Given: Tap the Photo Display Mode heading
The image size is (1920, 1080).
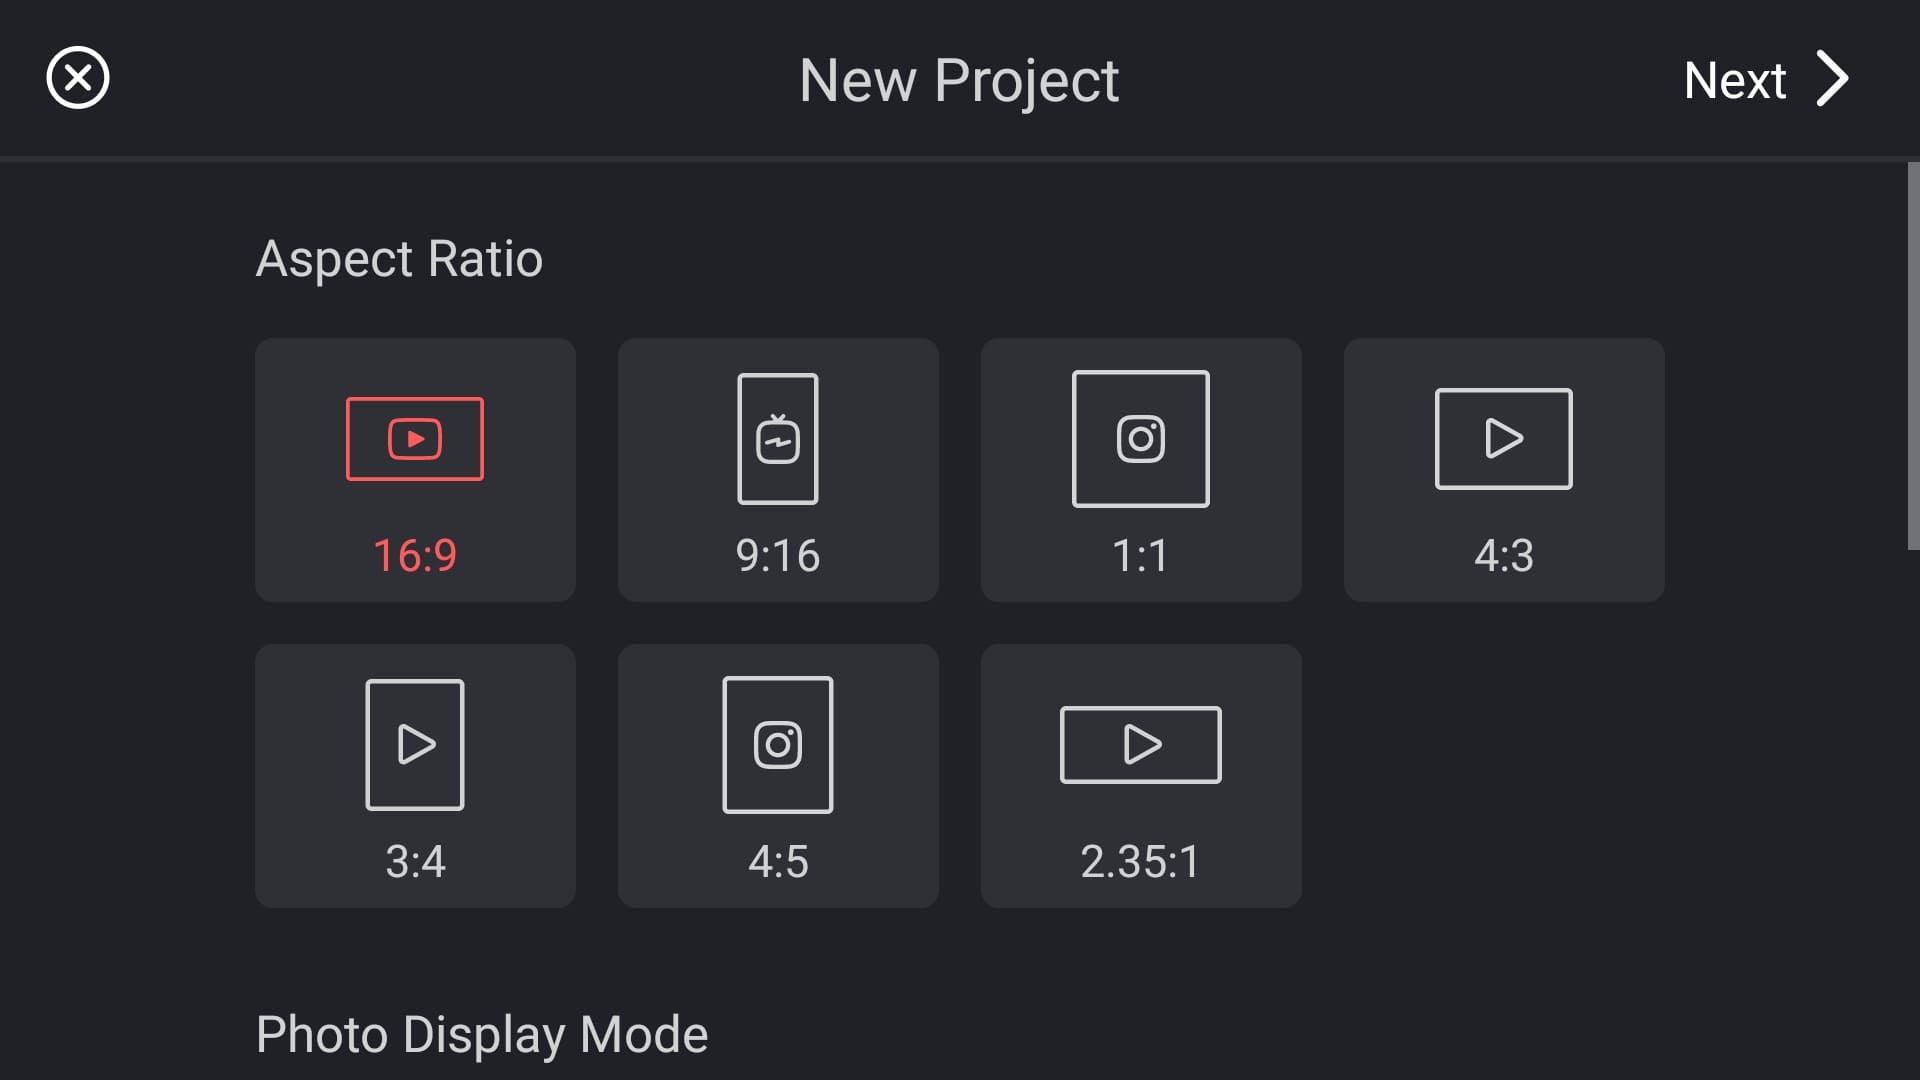Looking at the screenshot, I should coord(482,1035).
